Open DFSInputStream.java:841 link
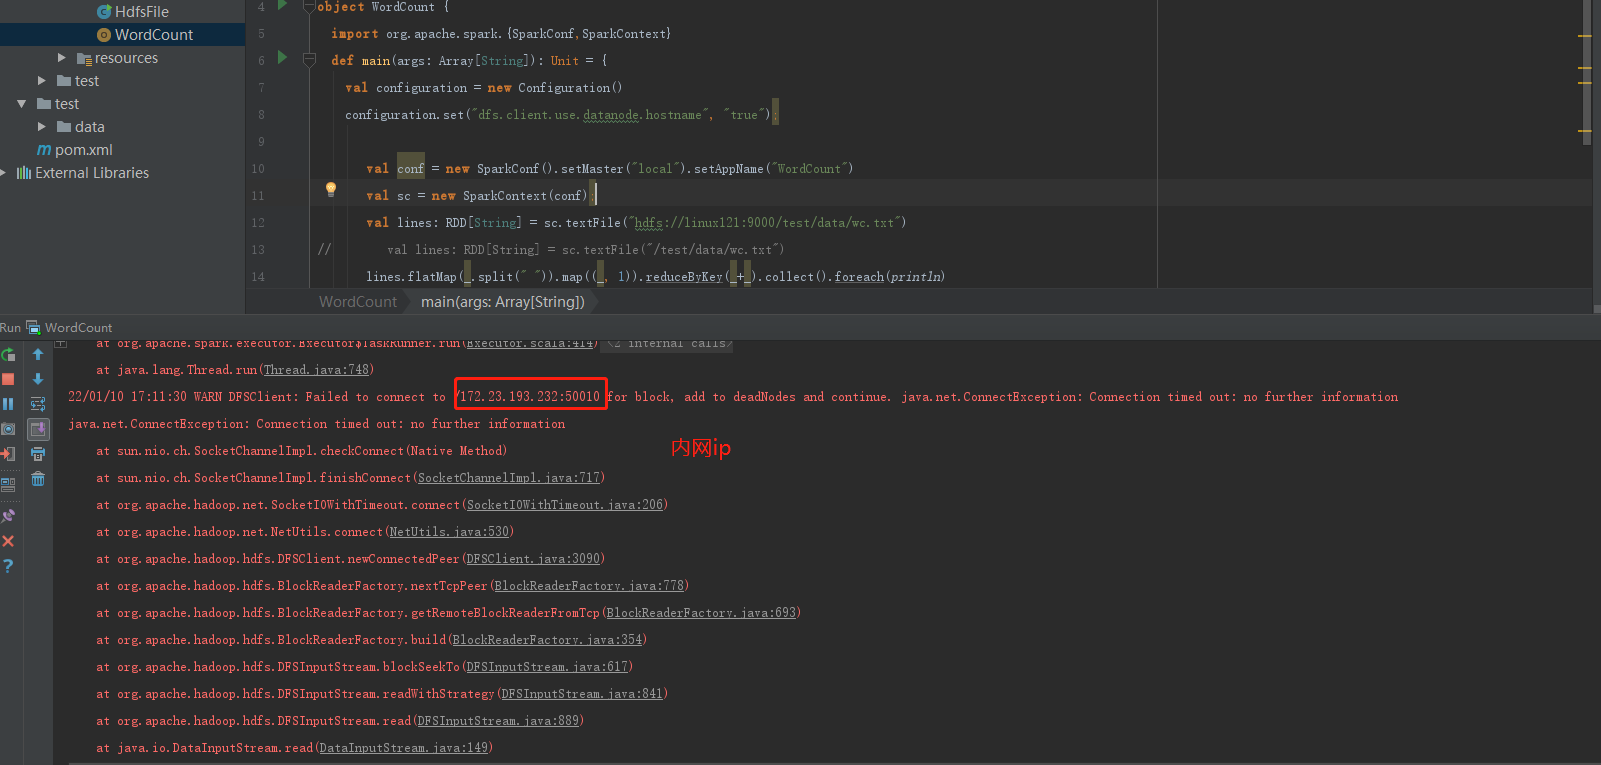 582,694
